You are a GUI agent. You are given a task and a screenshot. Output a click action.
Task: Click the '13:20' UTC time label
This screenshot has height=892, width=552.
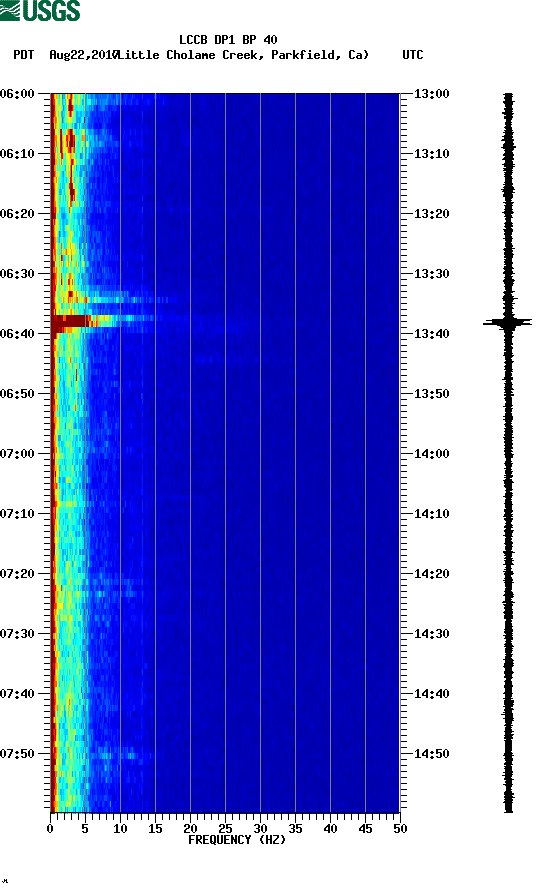(x=431, y=214)
